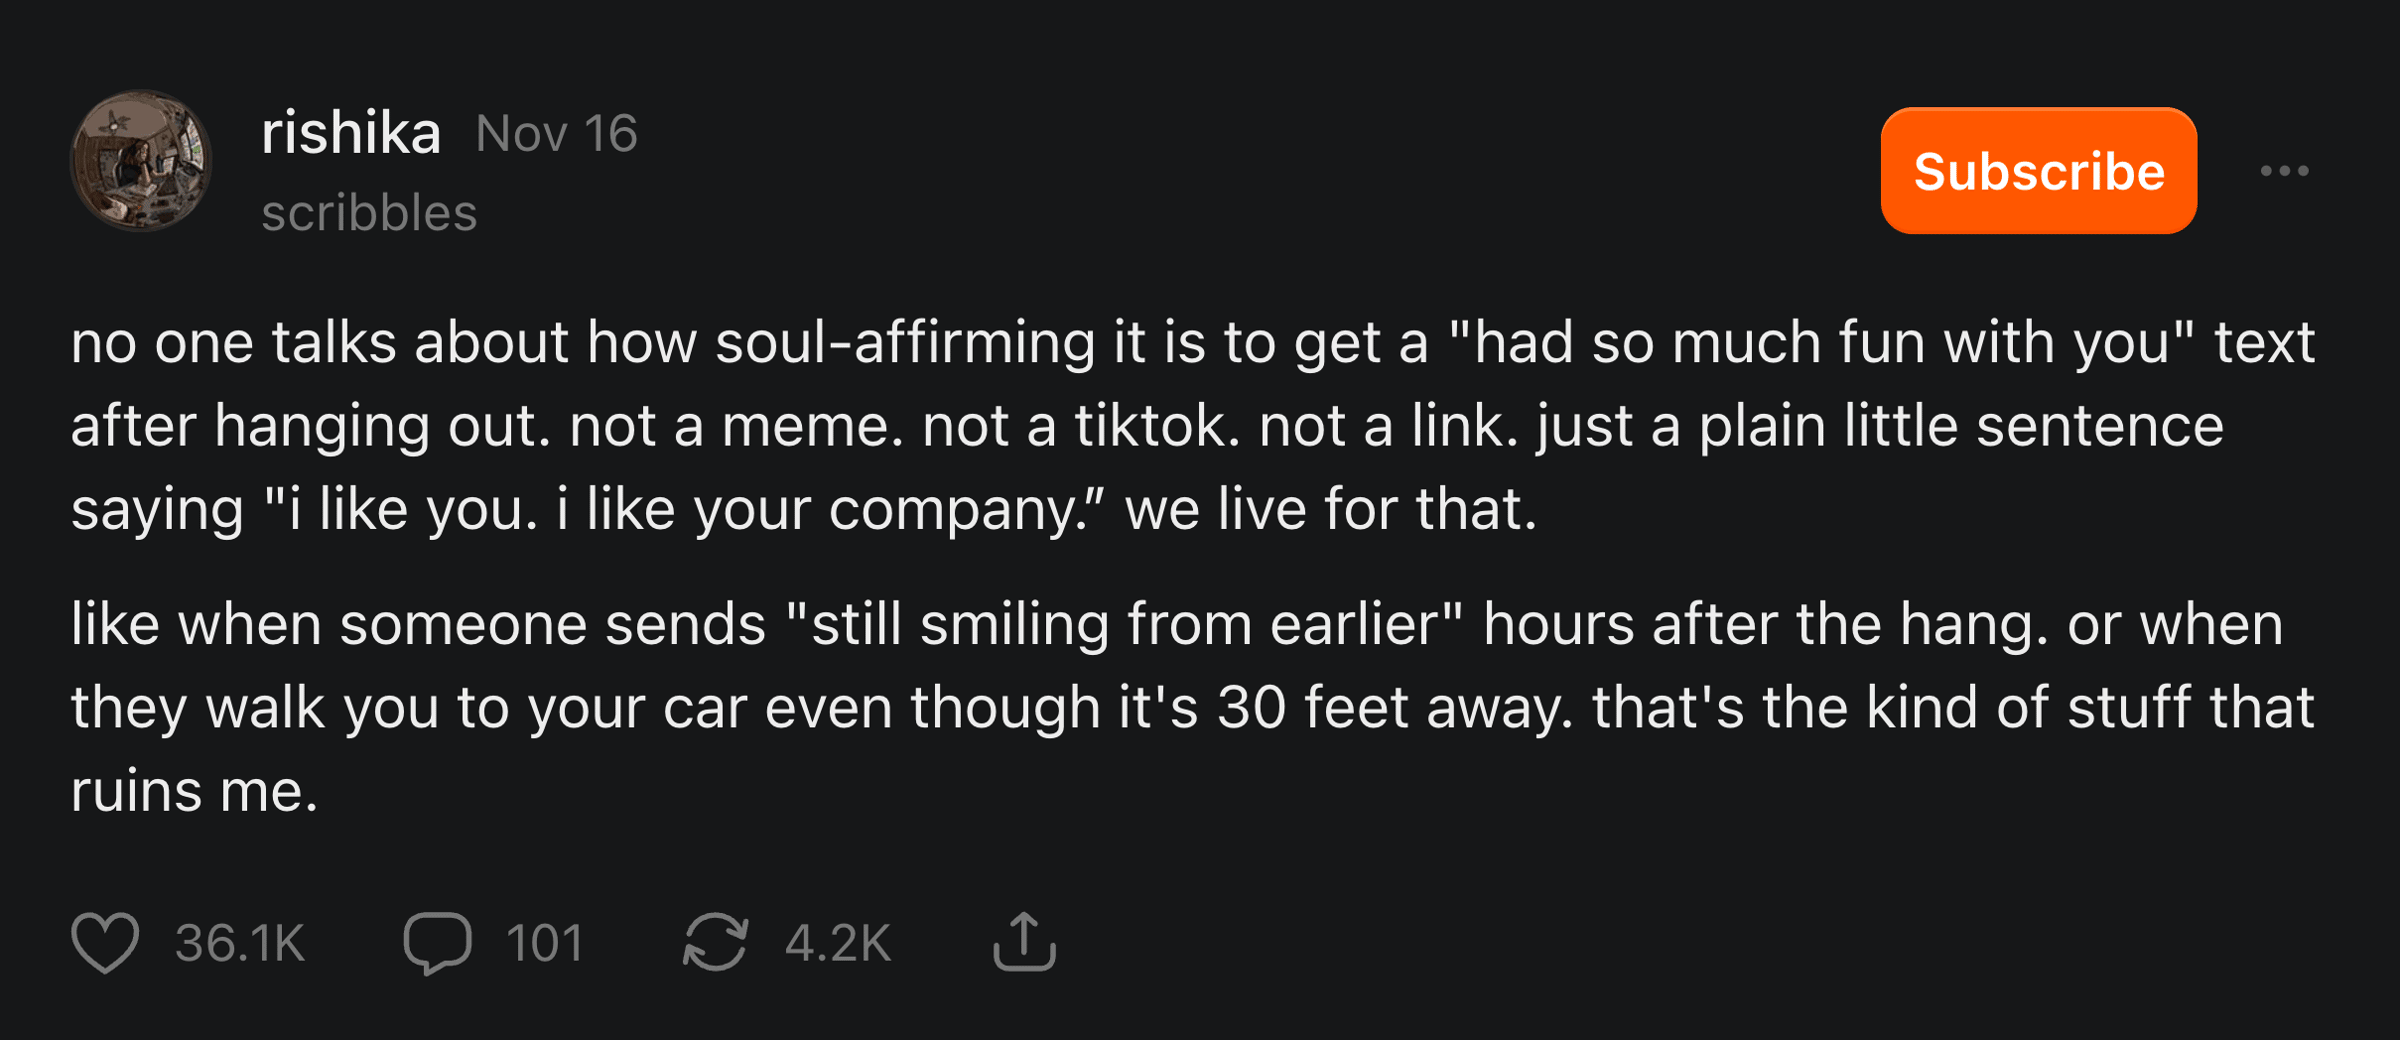Share the post with the upload icon
Viewport: 2400px width, 1040px height.
click(x=1024, y=942)
